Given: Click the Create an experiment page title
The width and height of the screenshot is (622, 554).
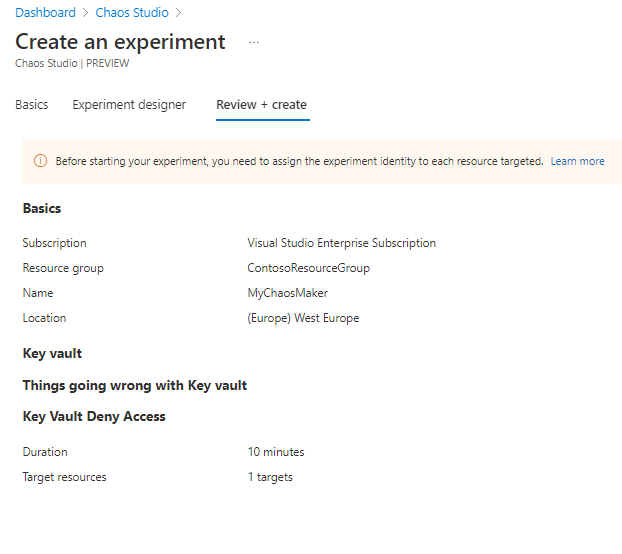Looking at the screenshot, I should (120, 42).
